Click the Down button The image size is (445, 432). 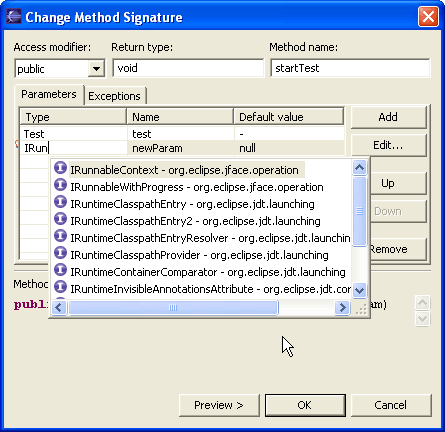pyautogui.click(x=398, y=211)
